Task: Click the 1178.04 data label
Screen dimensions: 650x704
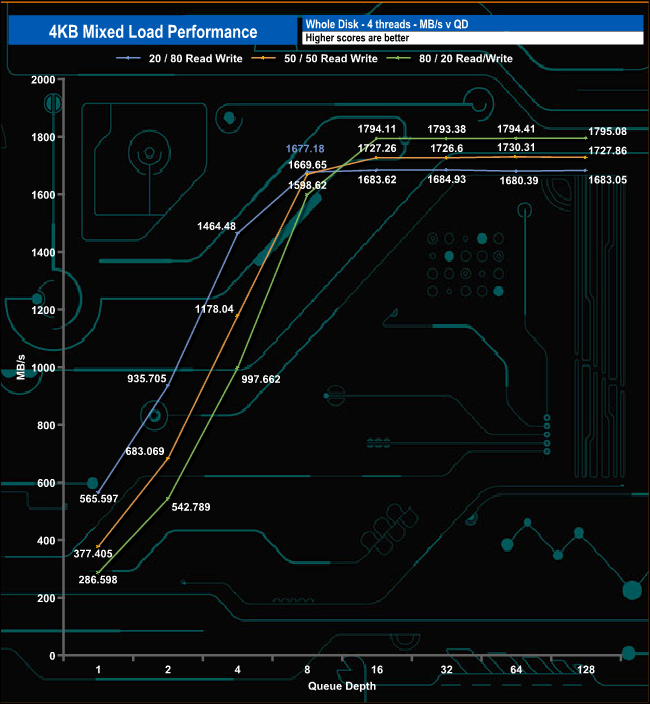Action: pos(213,309)
